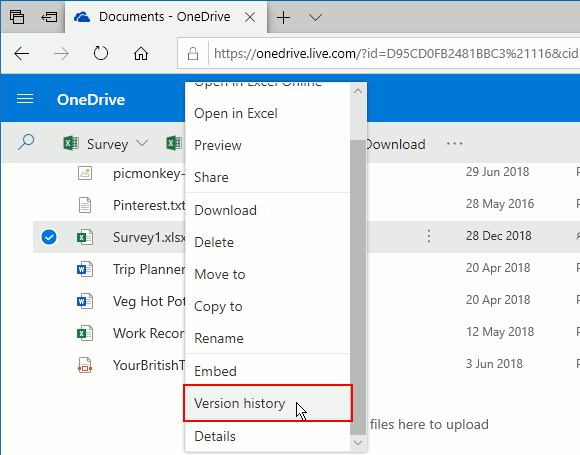Open the tabs you've set aside icon

pyautogui.click(x=17, y=17)
